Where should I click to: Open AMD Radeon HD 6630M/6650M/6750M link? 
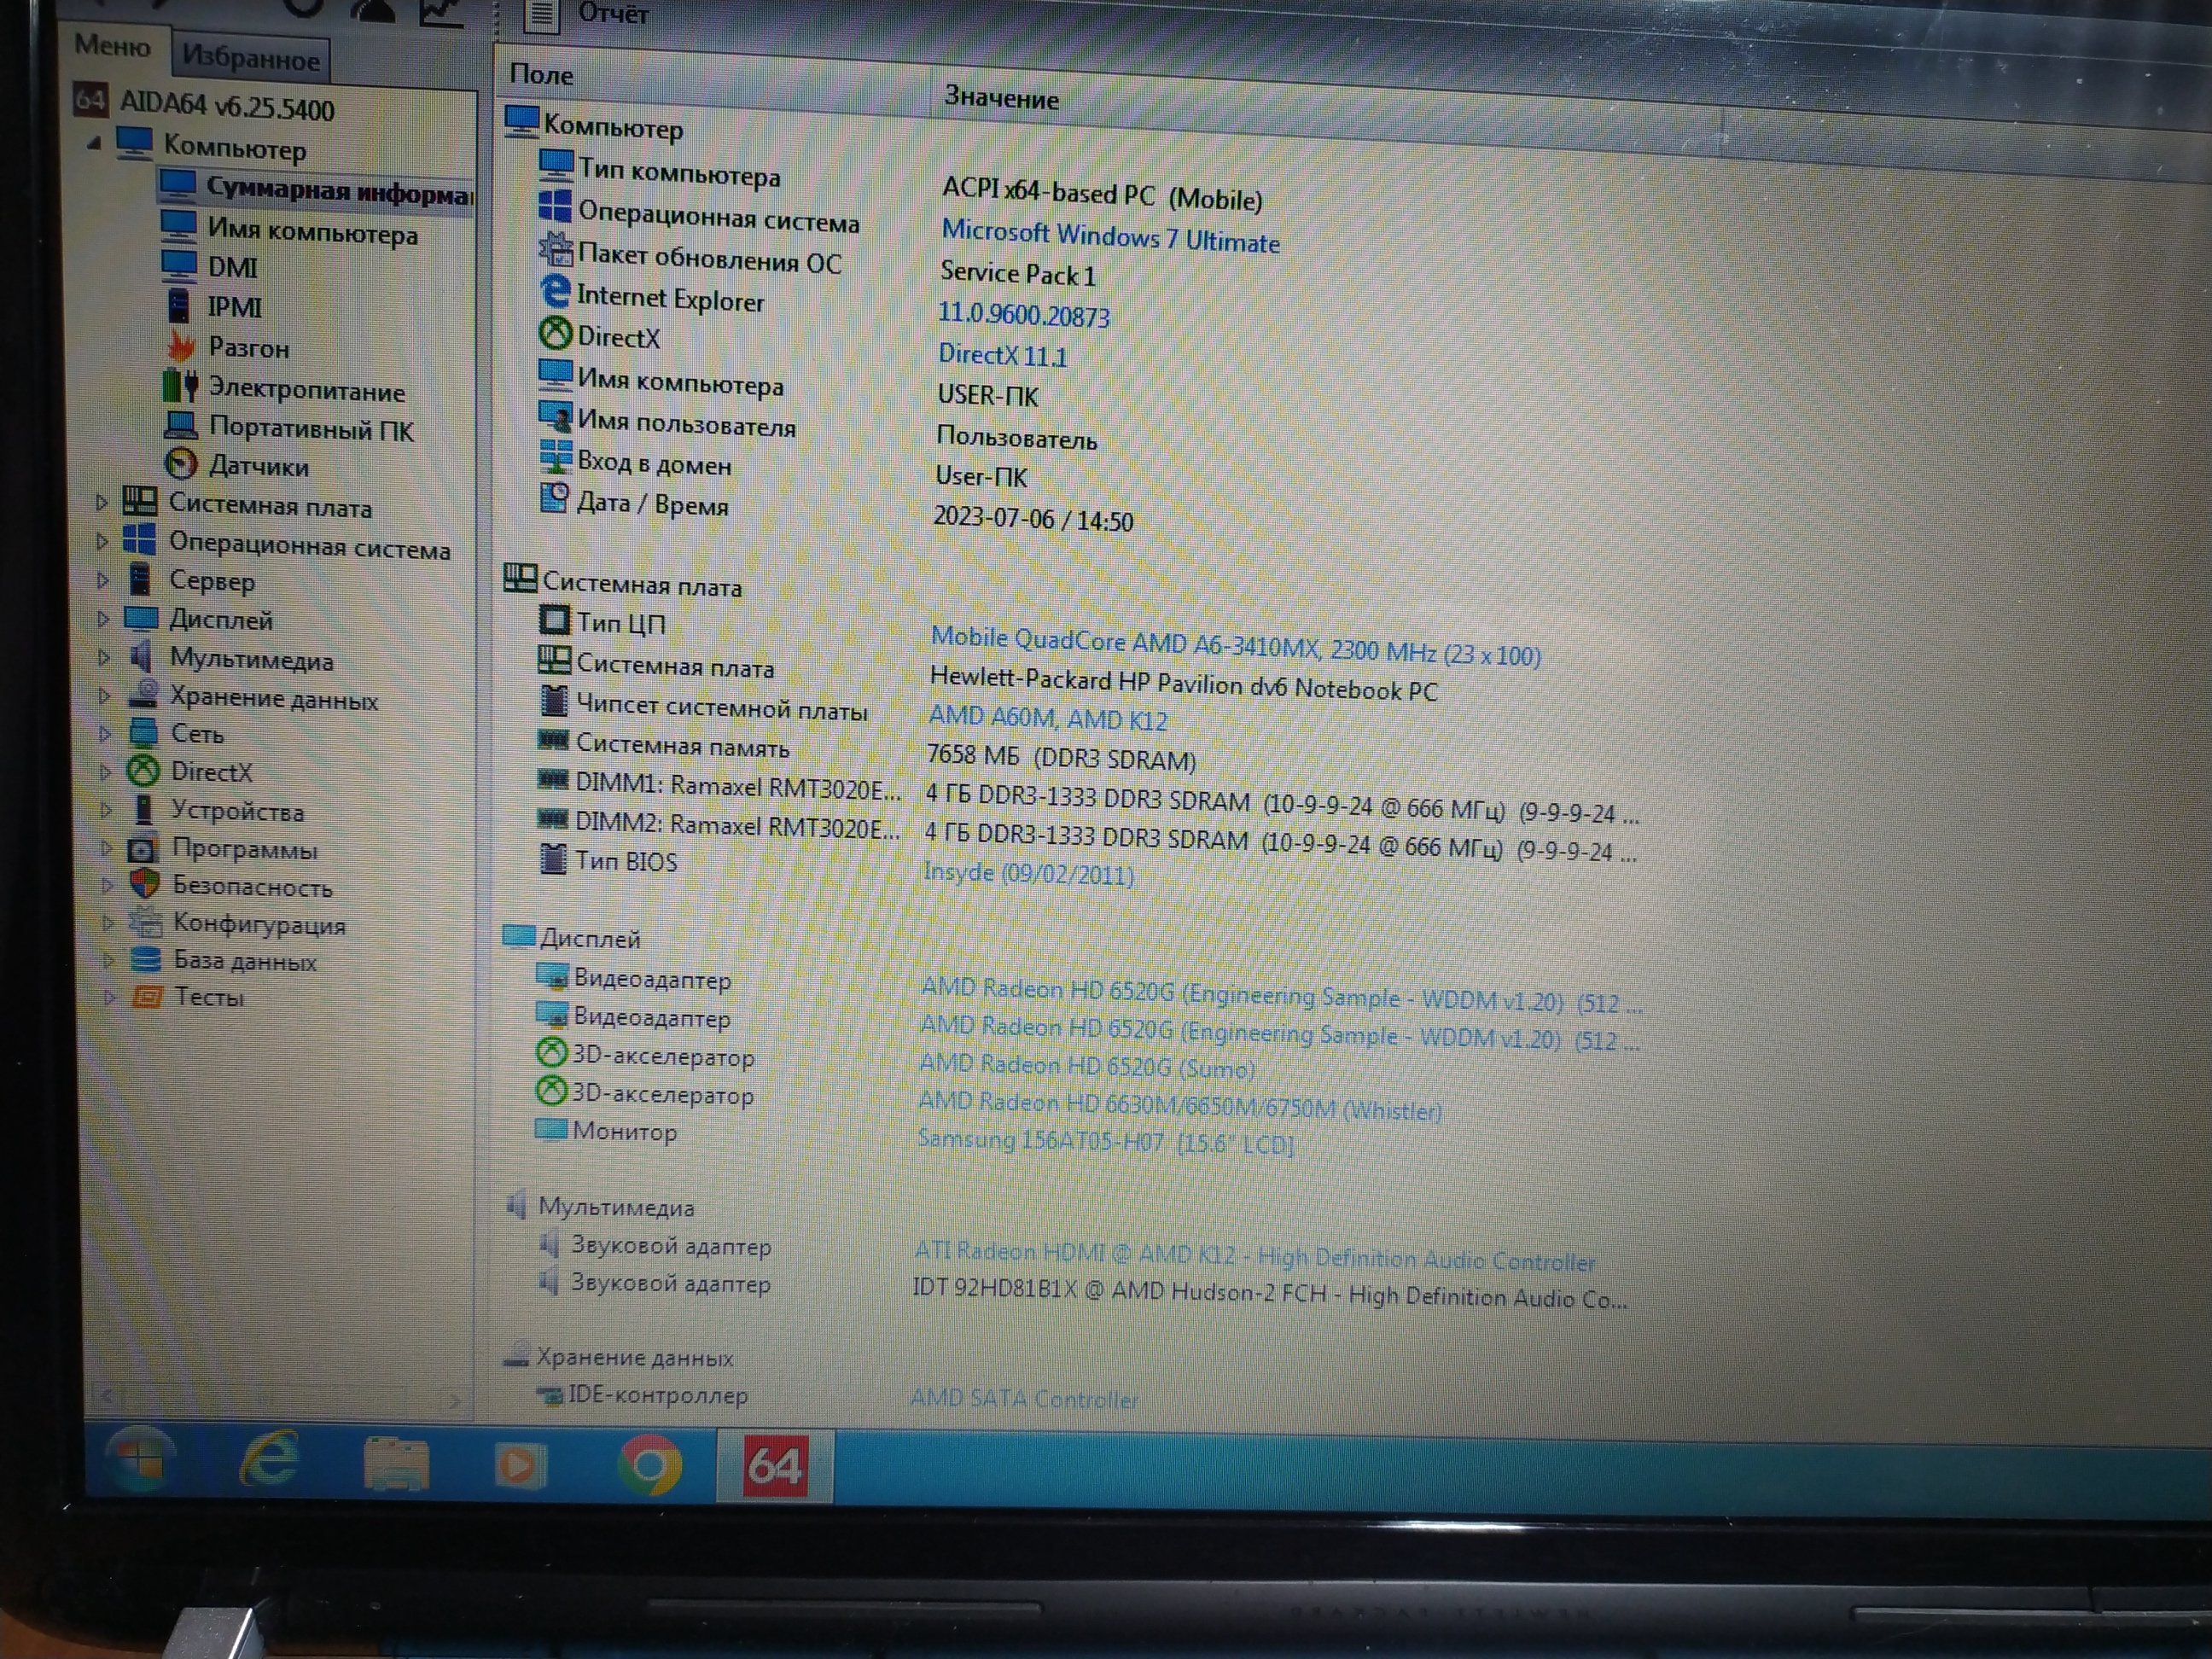pyautogui.click(x=1179, y=1105)
